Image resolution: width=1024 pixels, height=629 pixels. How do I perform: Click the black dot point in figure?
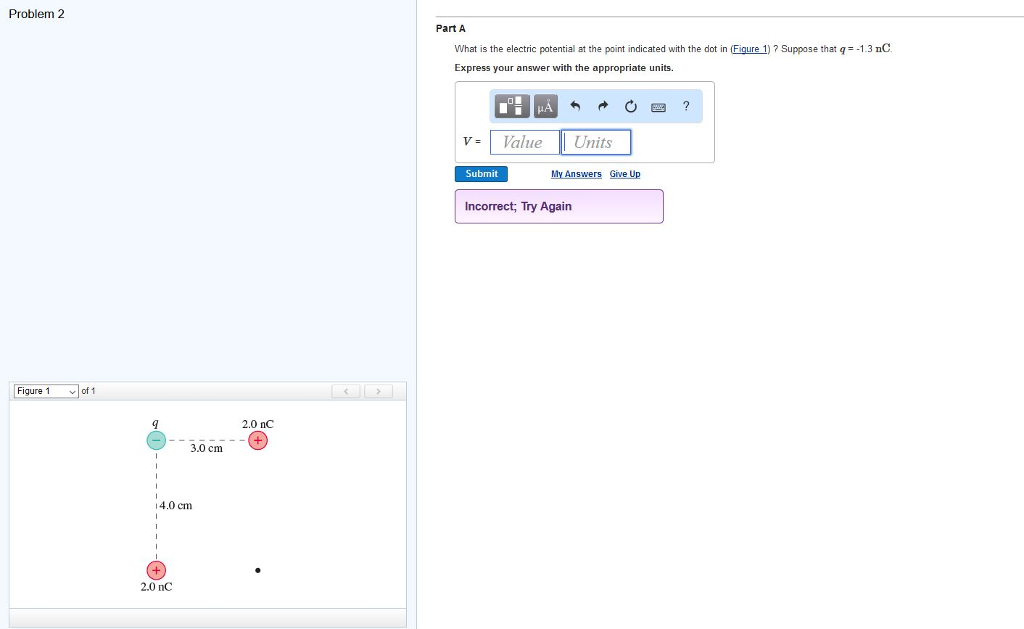(258, 570)
